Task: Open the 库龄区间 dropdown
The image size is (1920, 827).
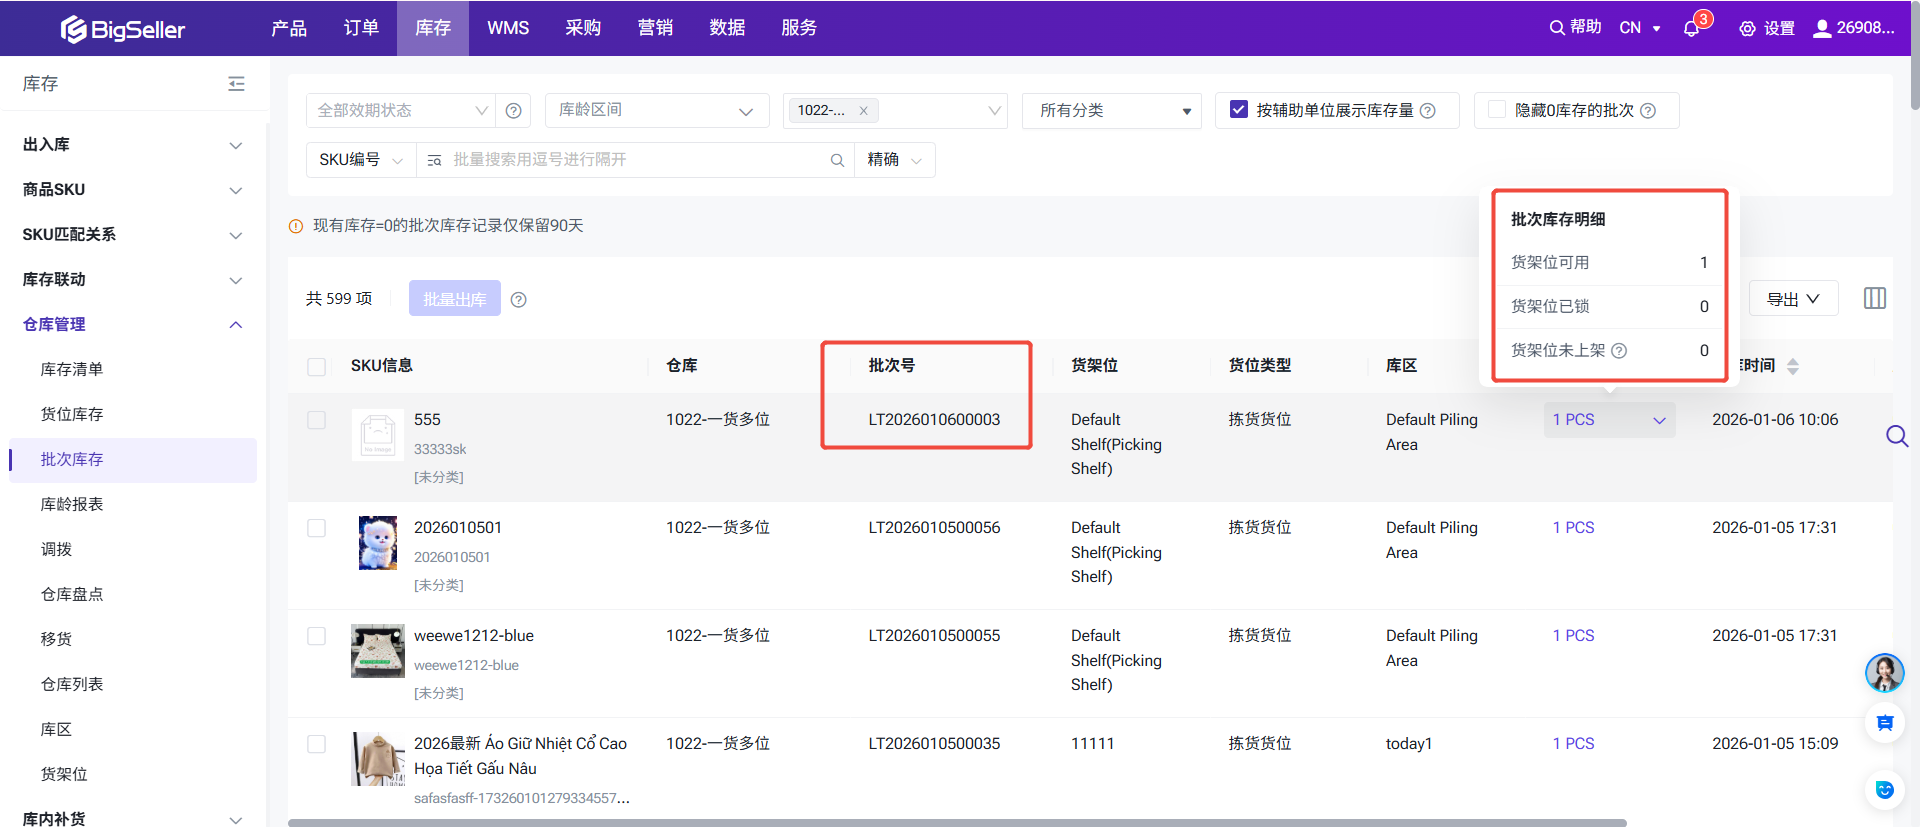Action: pos(656,110)
